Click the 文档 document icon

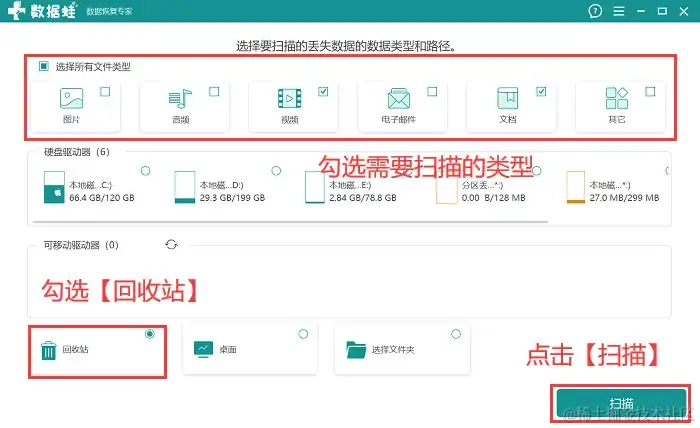coord(508,98)
